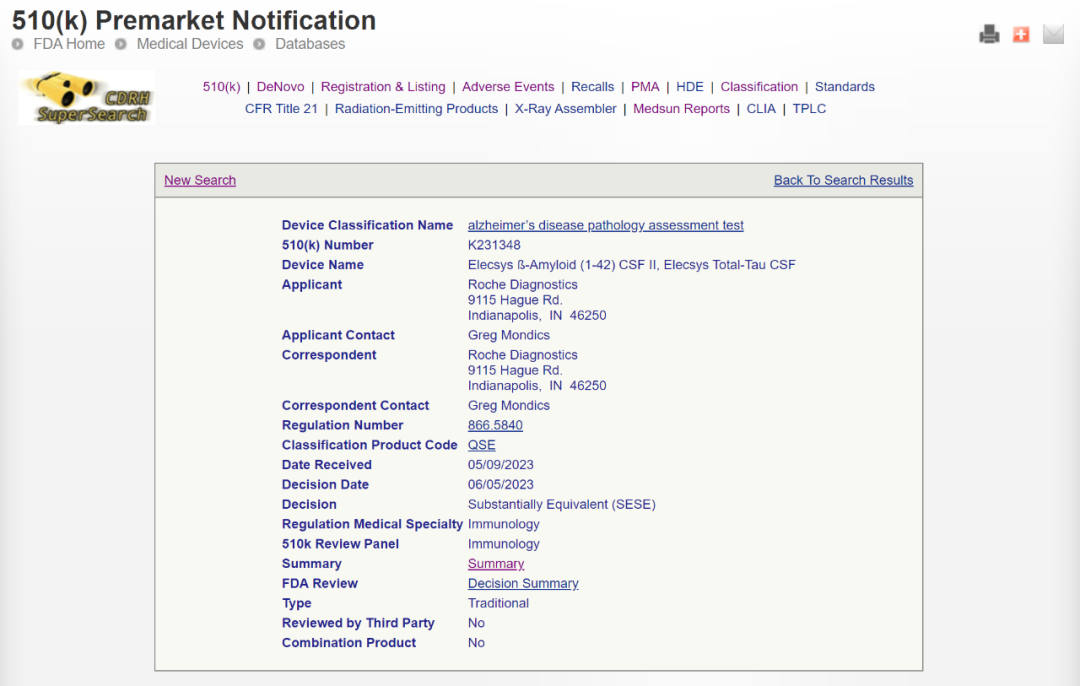Go to the Recalls database

(592, 87)
